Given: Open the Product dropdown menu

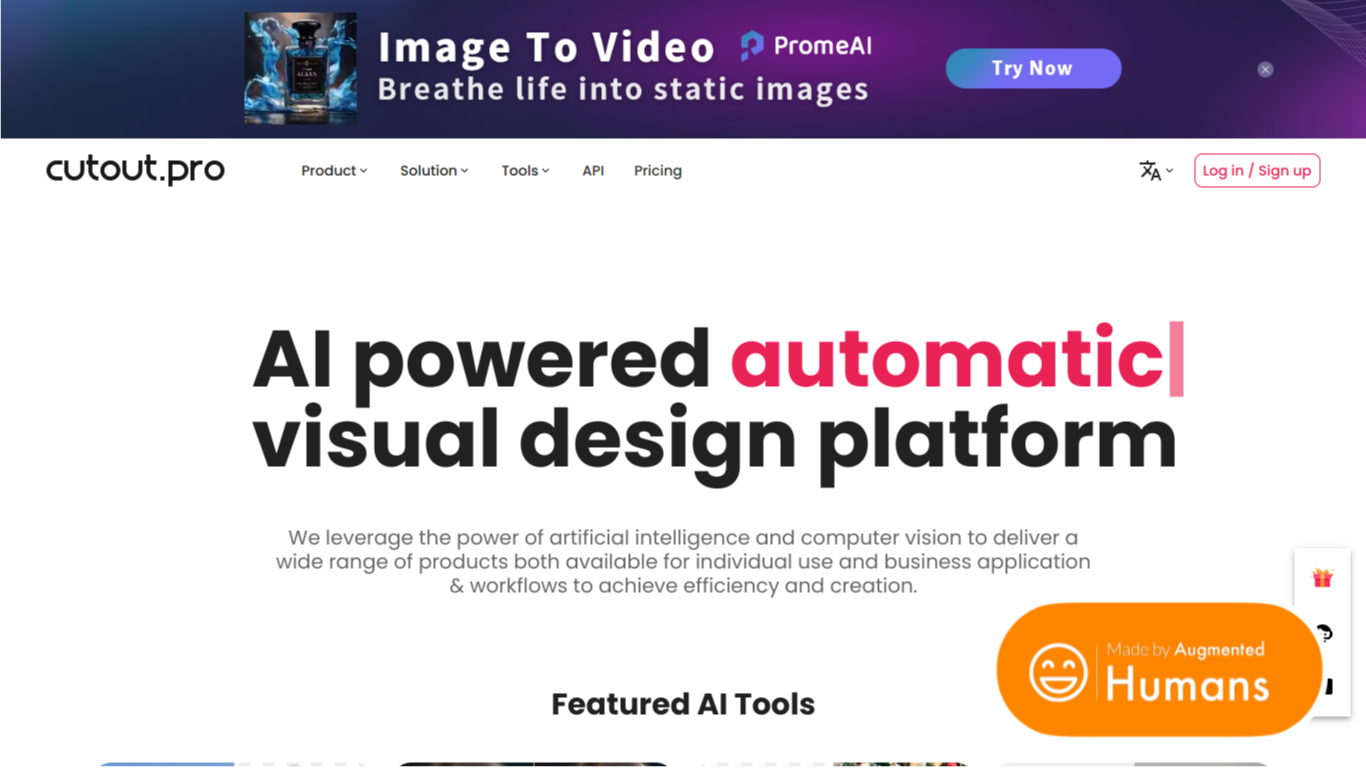Looking at the screenshot, I should click(x=334, y=171).
